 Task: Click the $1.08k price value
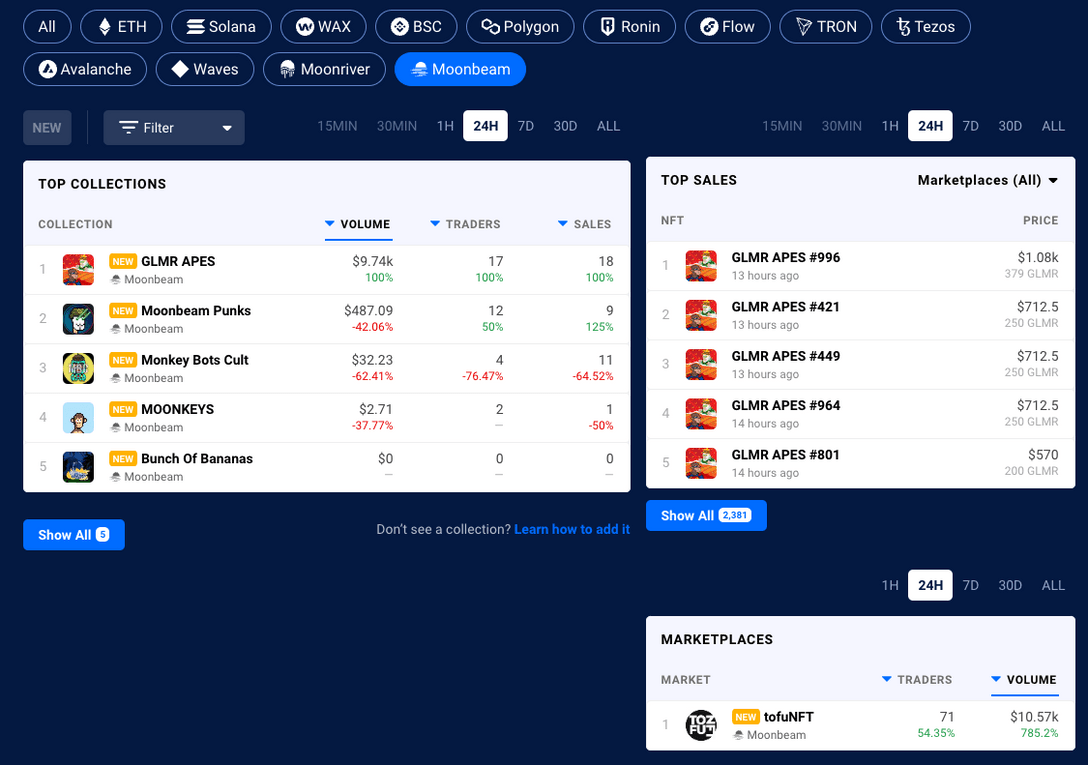[x=1038, y=257]
